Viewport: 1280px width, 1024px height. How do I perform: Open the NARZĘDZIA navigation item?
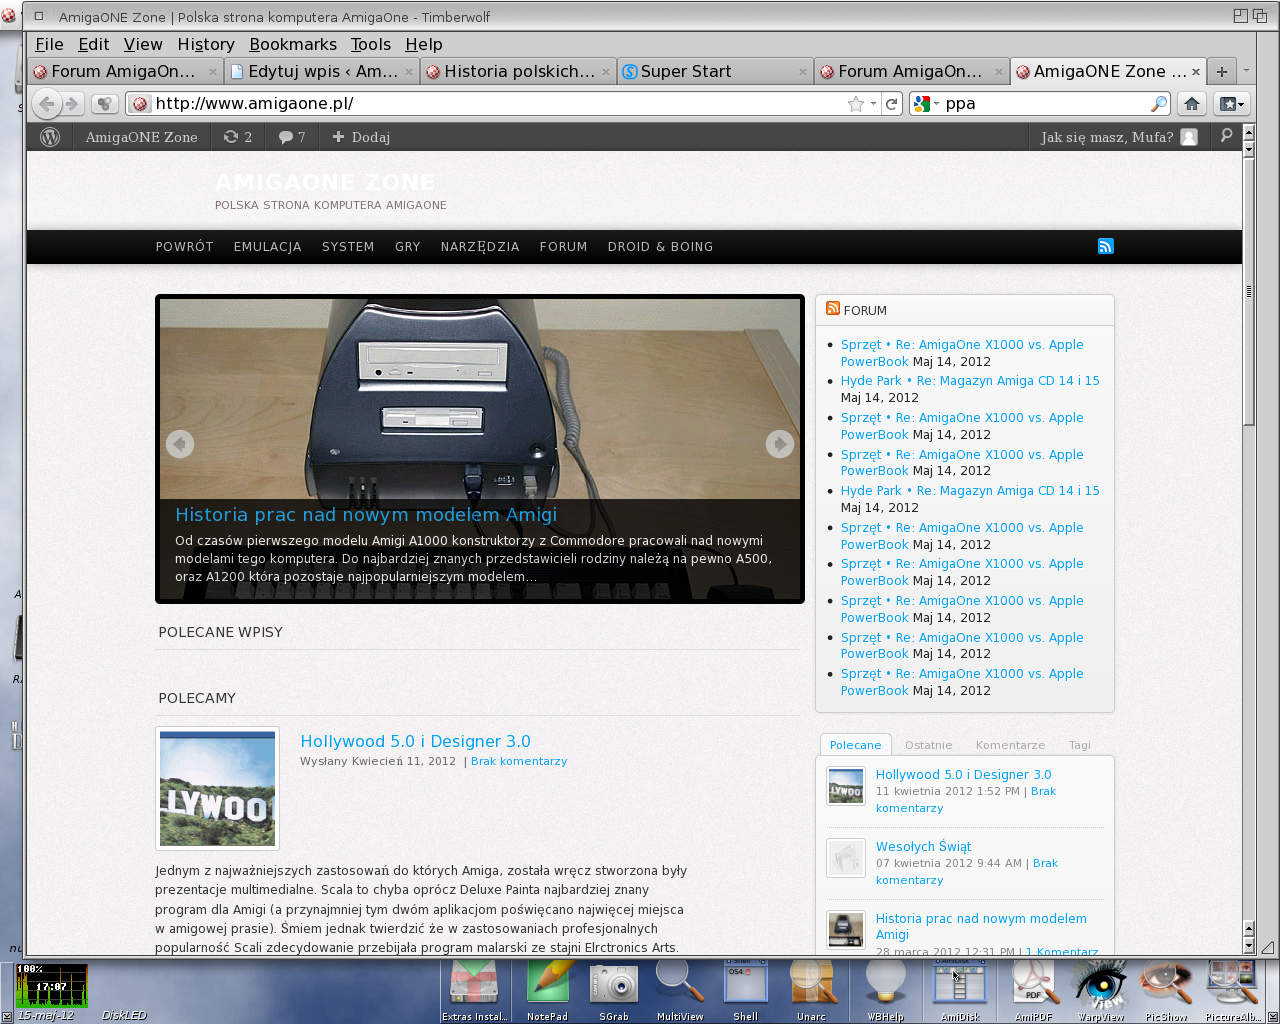tap(480, 247)
